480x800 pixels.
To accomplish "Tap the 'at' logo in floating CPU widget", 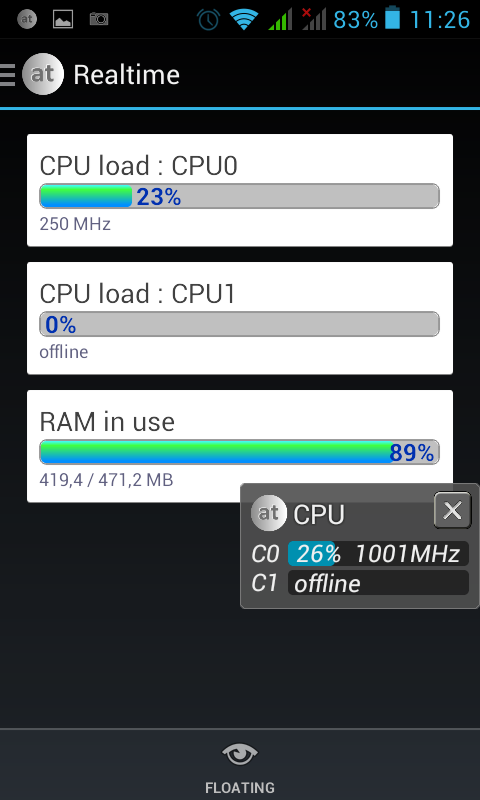I will (x=268, y=513).
